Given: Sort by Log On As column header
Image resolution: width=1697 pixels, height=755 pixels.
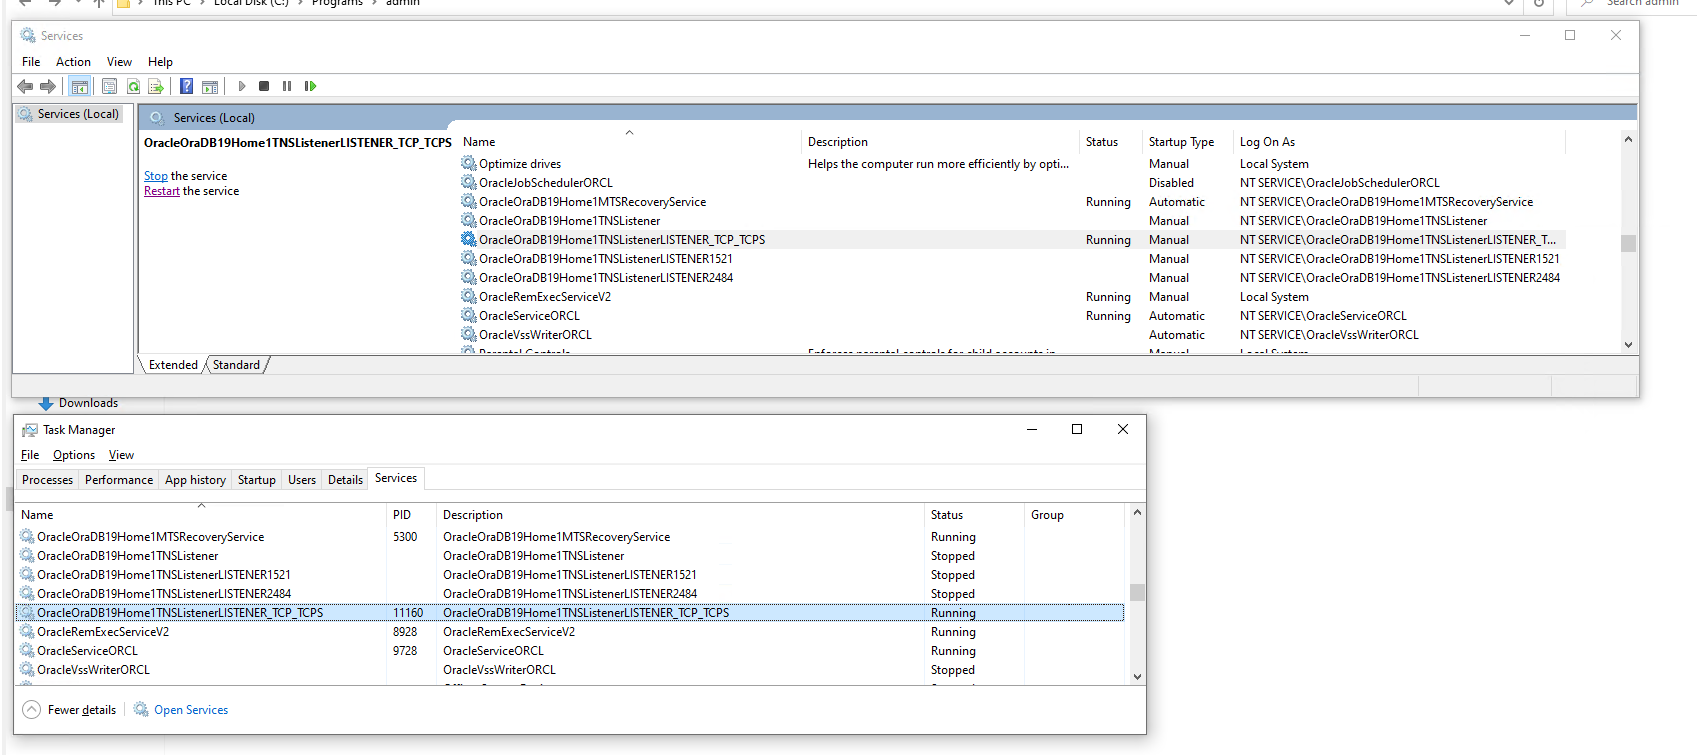Looking at the screenshot, I should point(1400,142).
